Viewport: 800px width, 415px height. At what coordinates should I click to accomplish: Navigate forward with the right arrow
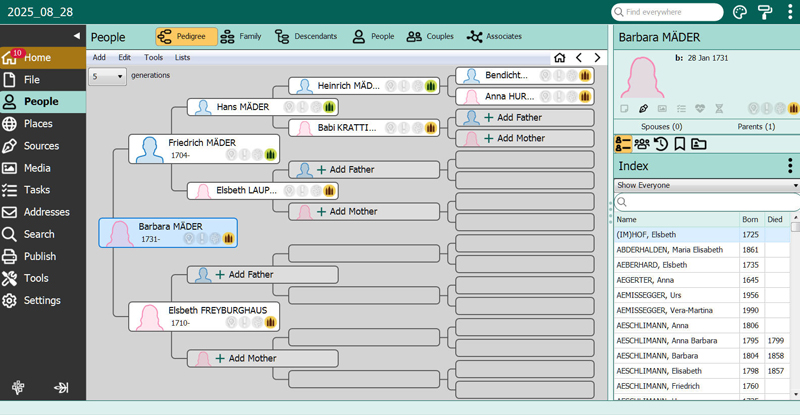597,58
